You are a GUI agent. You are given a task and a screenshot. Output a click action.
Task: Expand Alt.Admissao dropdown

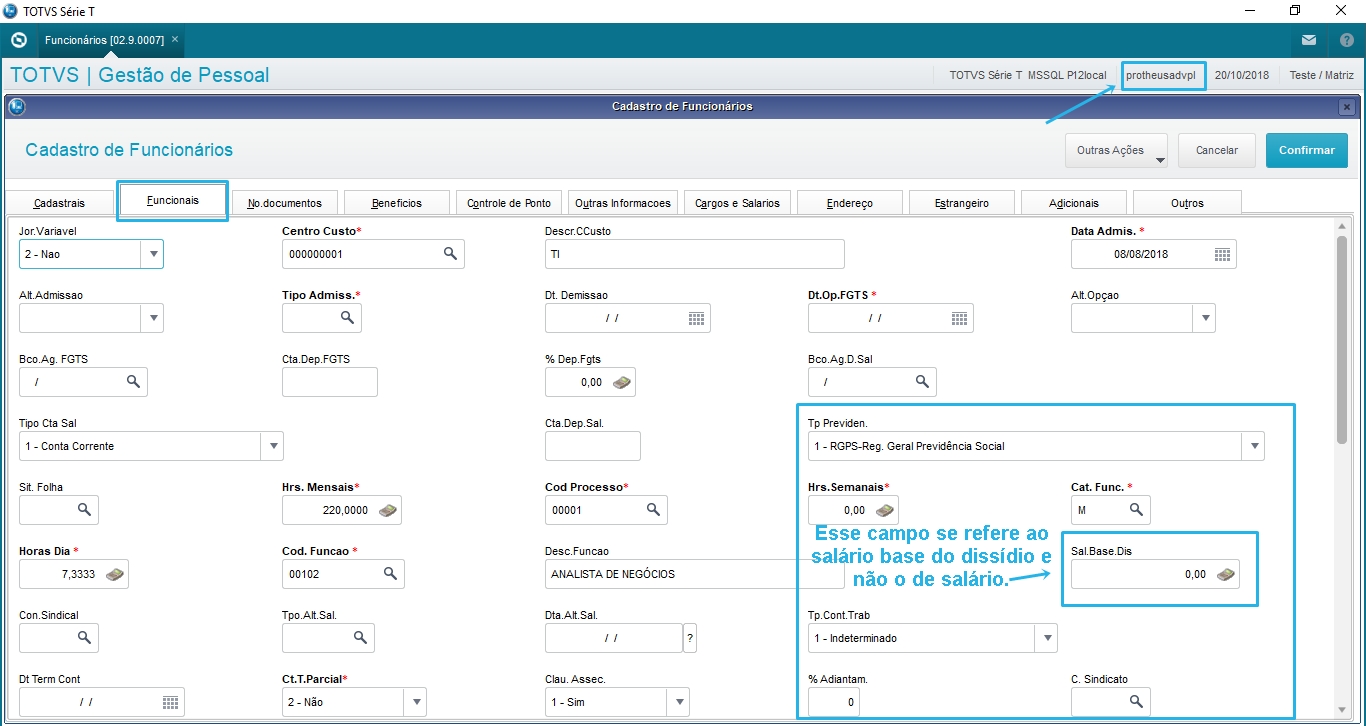(x=153, y=318)
